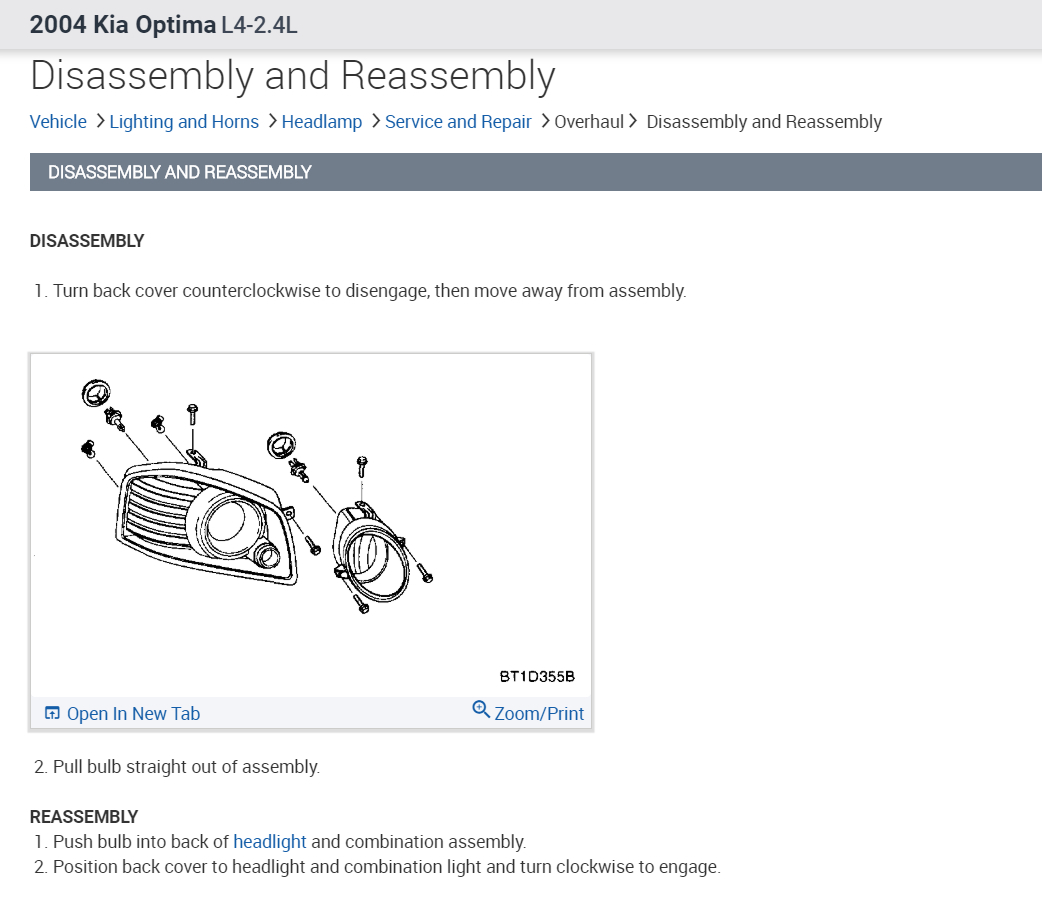Click the BT1D355B diagram code label

pos(537,676)
